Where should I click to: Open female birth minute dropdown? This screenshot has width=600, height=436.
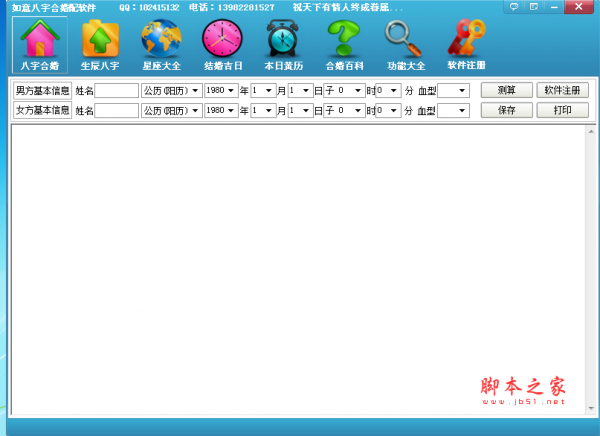click(x=388, y=111)
